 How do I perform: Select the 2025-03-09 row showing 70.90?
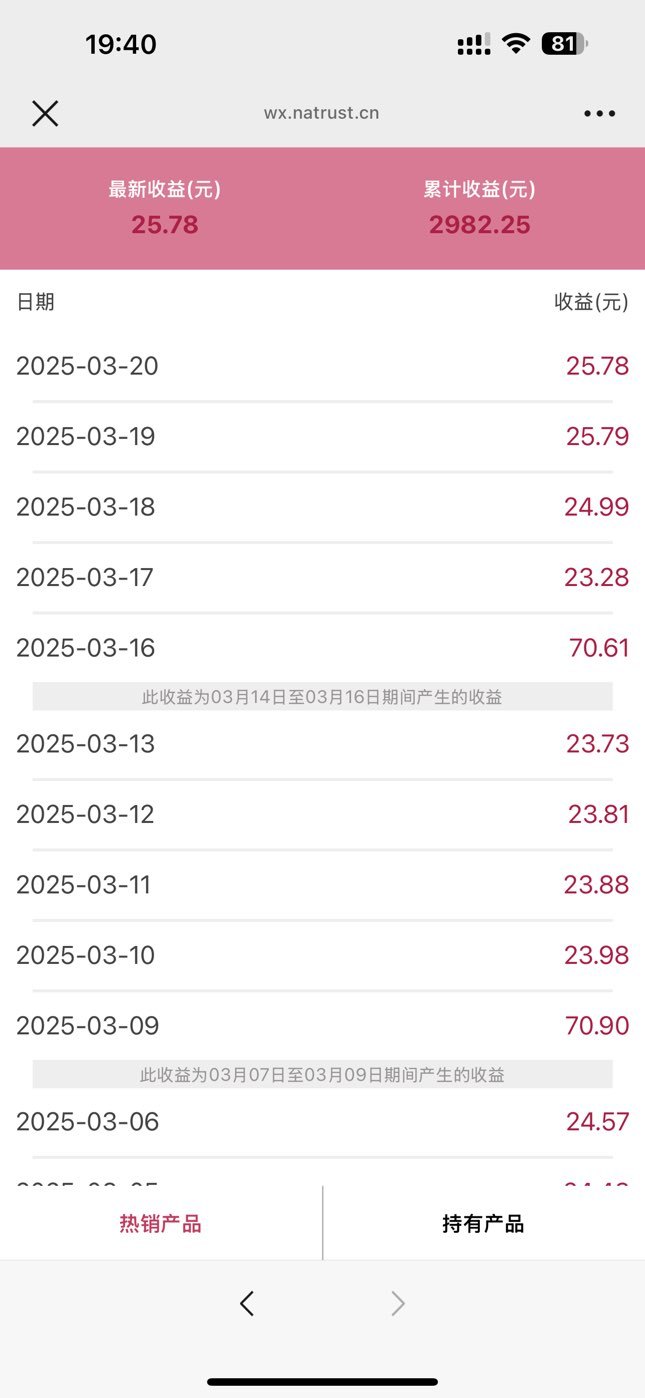[322, 1026]
